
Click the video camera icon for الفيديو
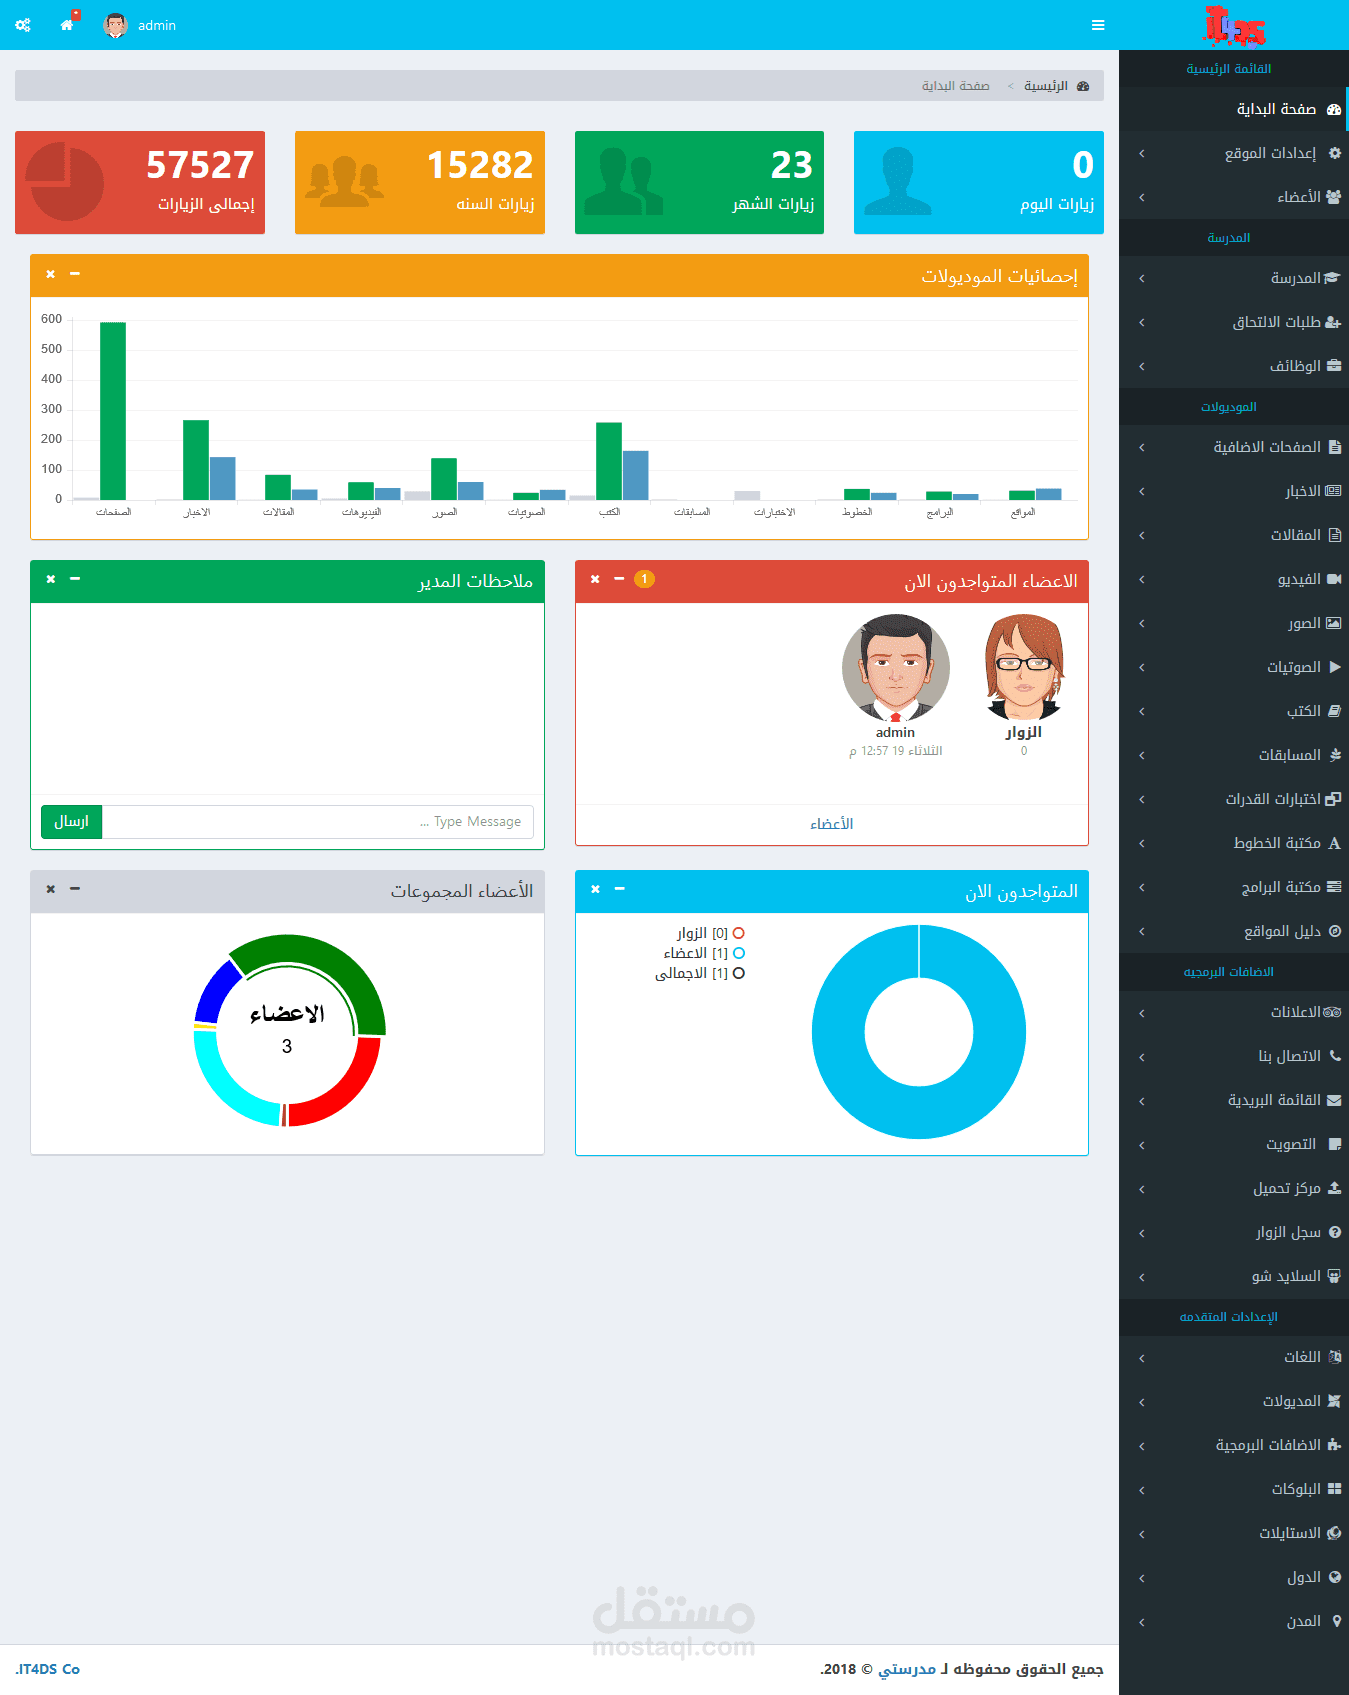point(1334,579)
